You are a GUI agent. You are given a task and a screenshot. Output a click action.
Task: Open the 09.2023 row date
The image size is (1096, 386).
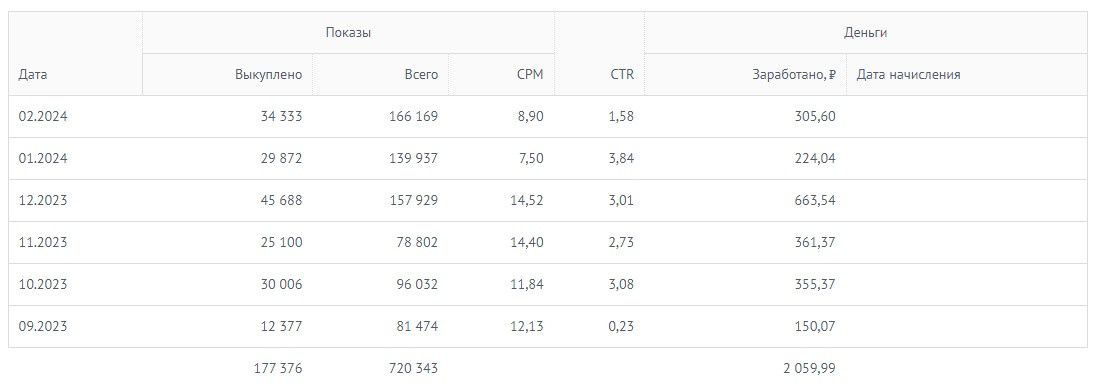43,327
